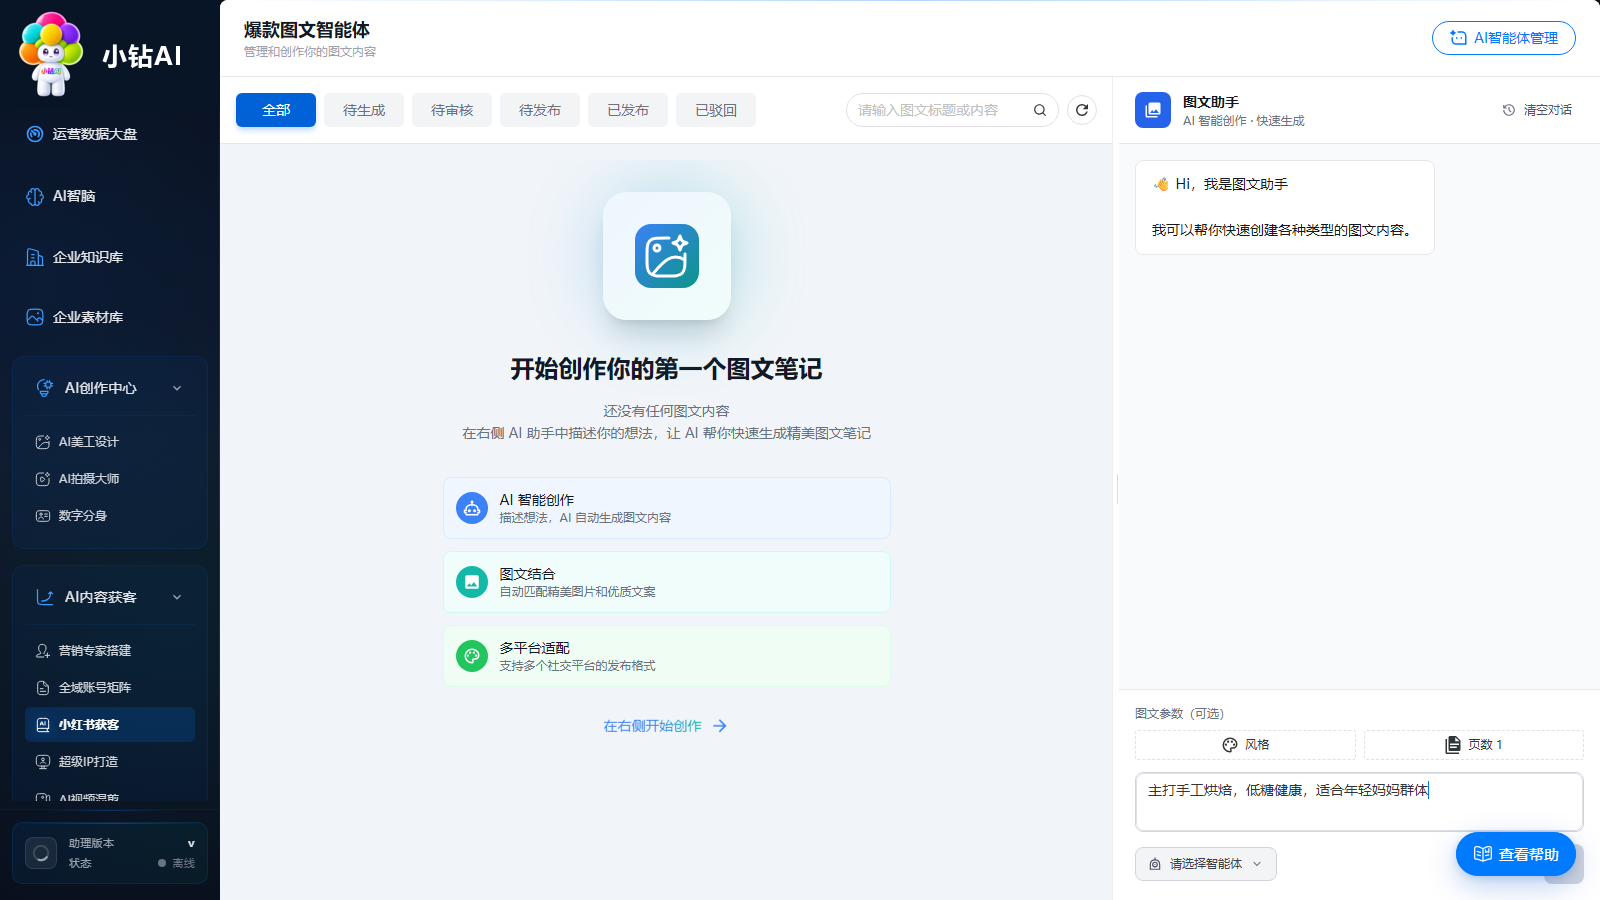
Task: Click the refresh list icon button
Action: 1082,110
